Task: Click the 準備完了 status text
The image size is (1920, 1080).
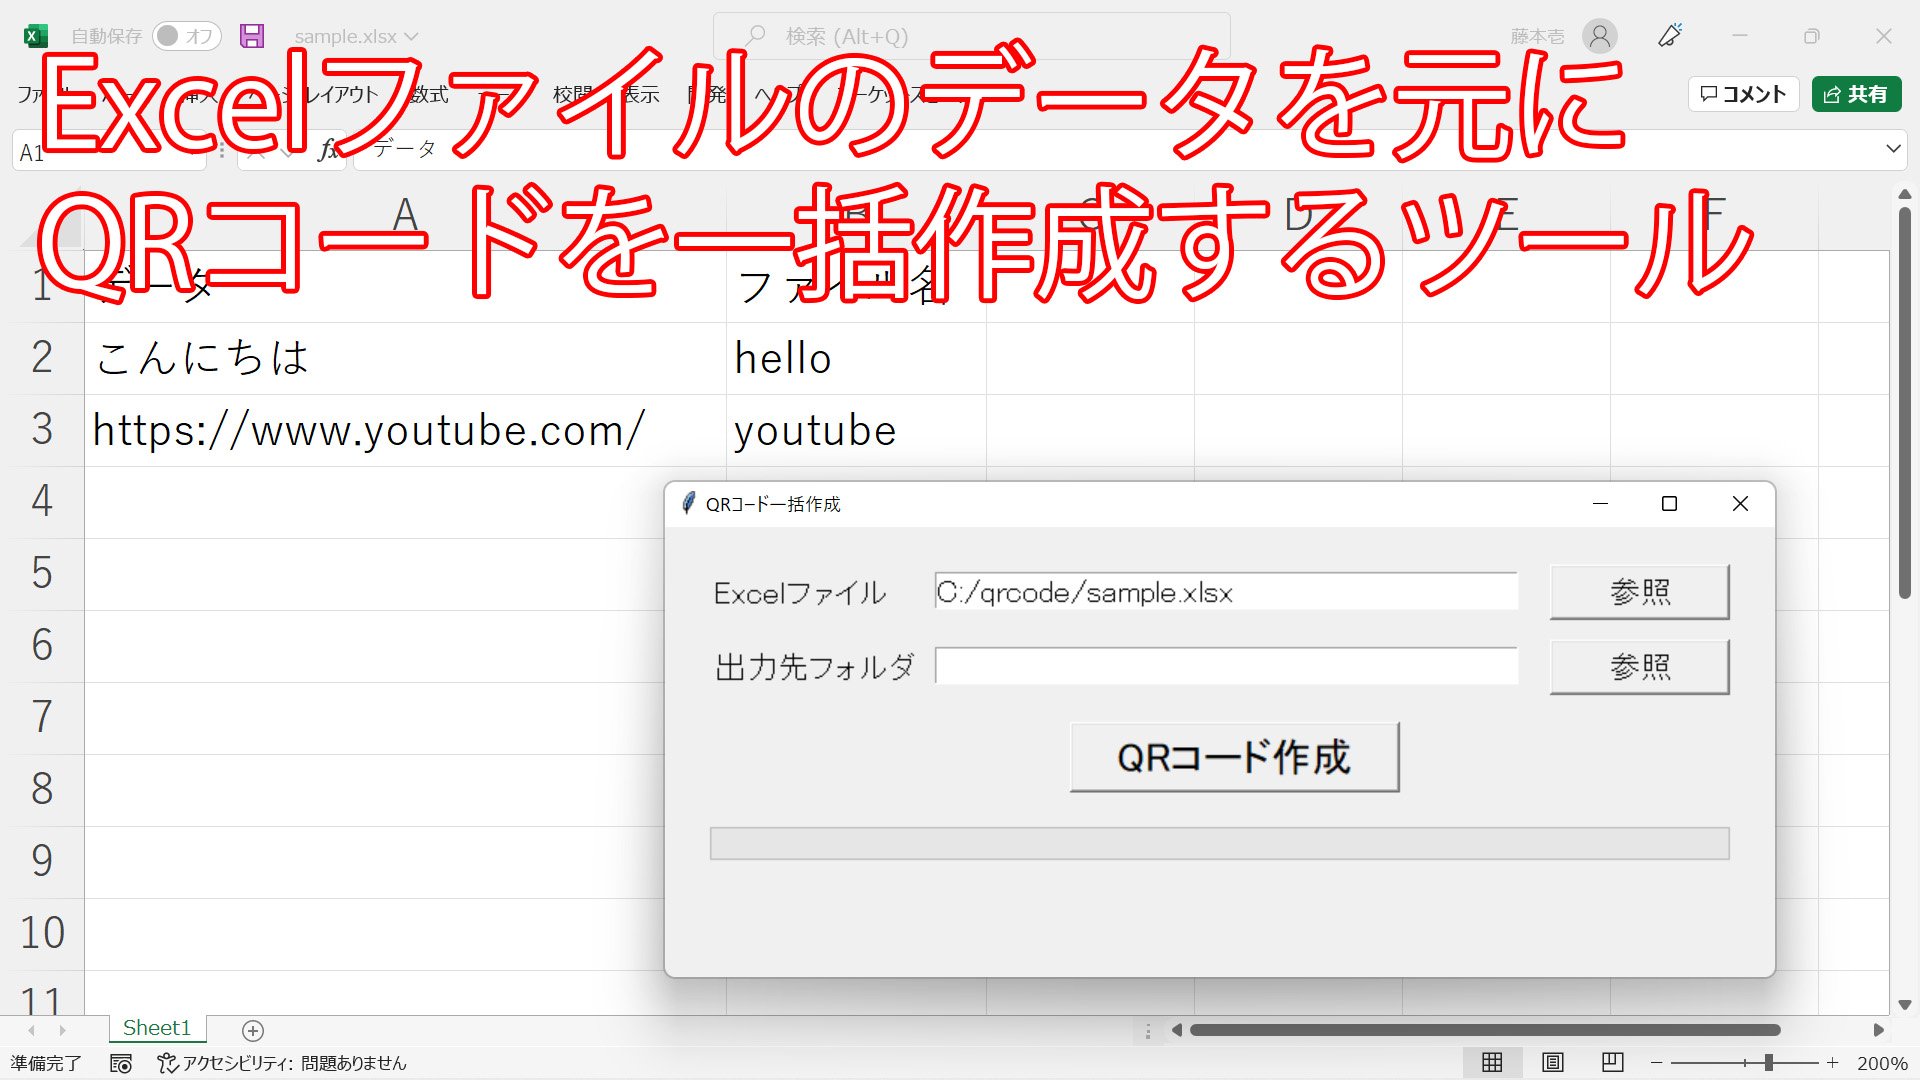Action: [46, 1063]
